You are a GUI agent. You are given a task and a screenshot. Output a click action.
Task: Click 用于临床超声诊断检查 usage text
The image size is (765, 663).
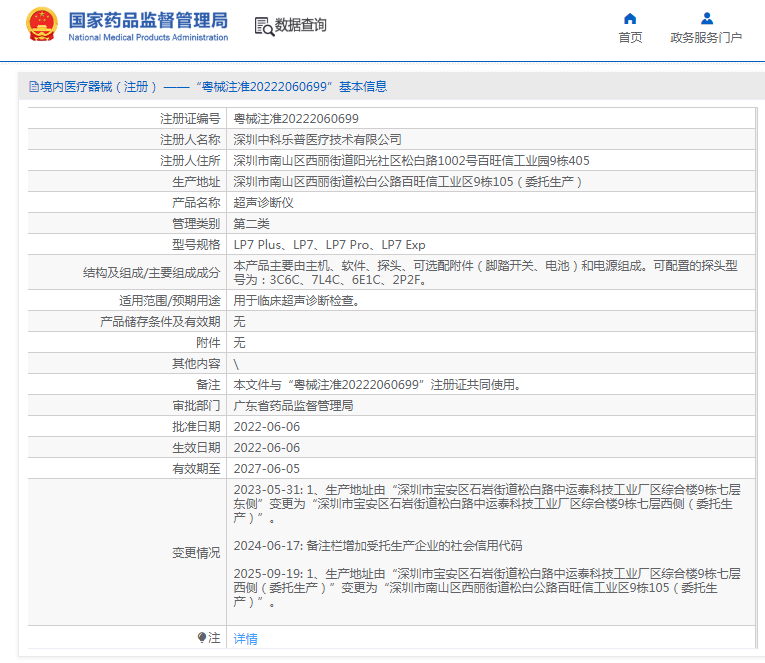click(x=297, y=301)
